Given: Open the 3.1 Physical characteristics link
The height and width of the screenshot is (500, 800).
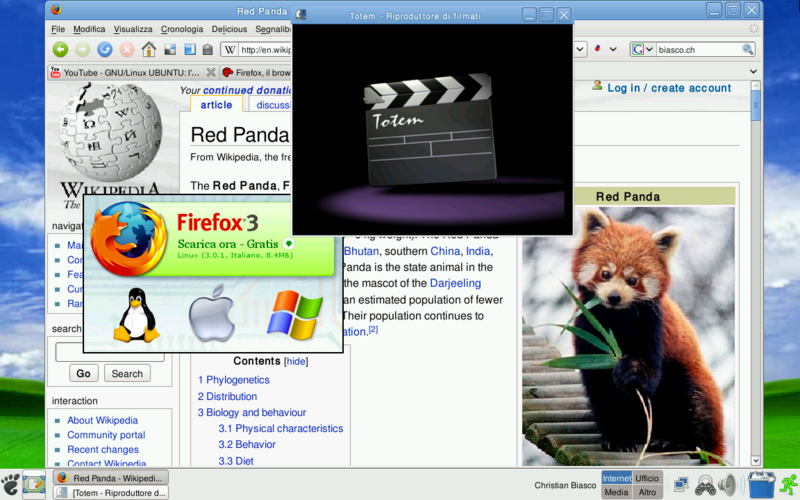Looking at the screenshot, I should coord(281,429).
